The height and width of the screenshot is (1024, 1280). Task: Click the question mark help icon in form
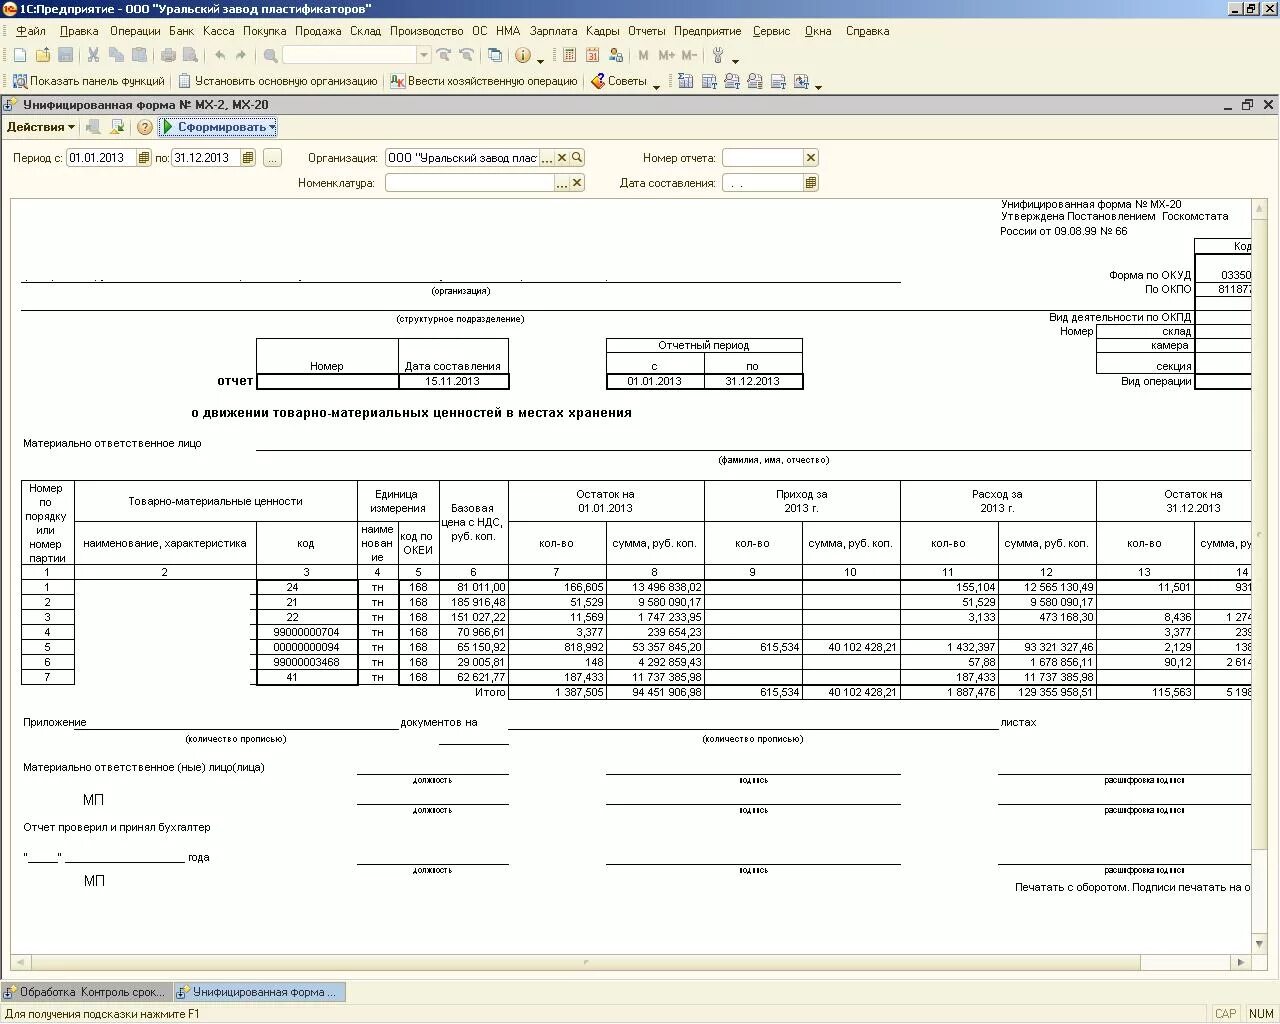[x=145, y=127]
